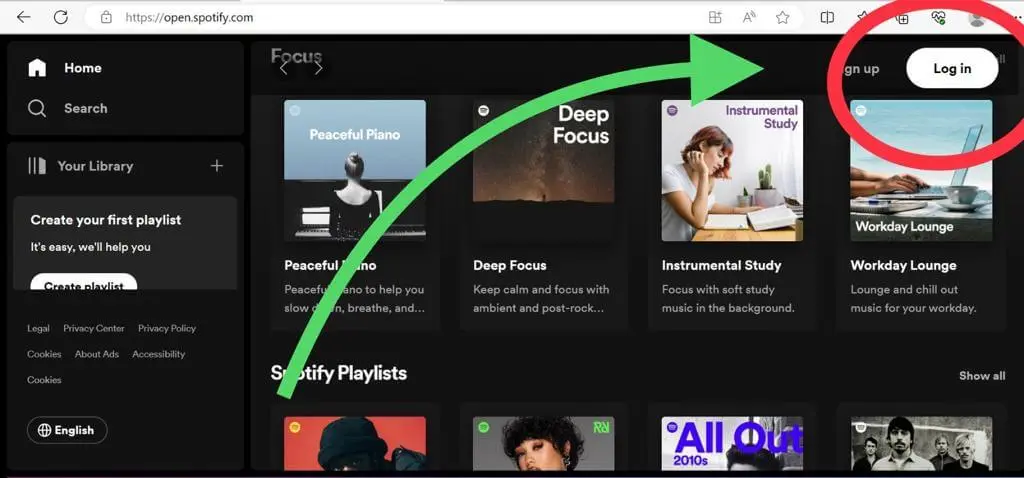
Task: Open the first Cookies link beside About Ads
Action: coord(44,354)
